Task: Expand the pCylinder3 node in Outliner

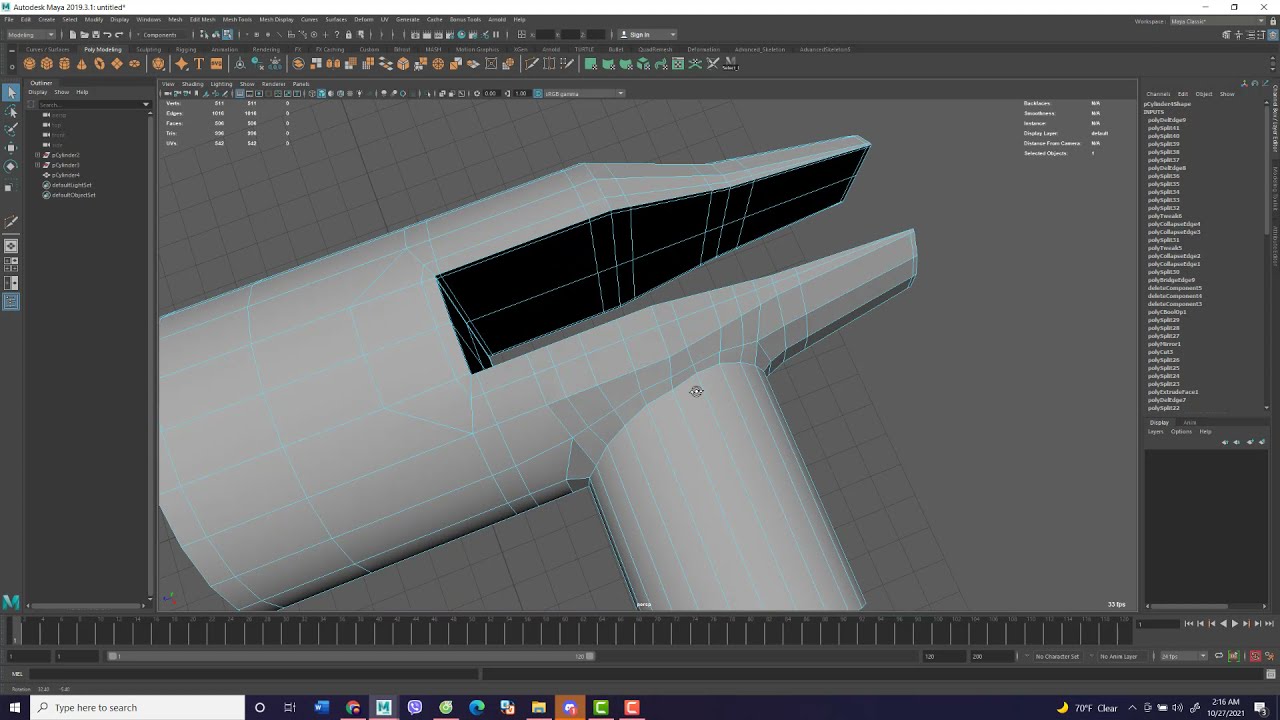Action: tap(37, 165)
